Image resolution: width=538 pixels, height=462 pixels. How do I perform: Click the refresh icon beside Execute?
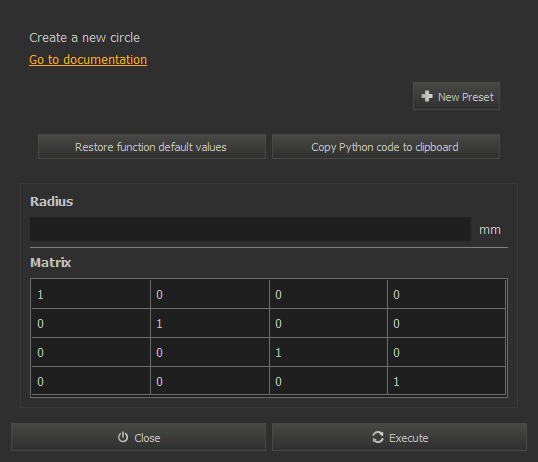(x=378, y=437)
